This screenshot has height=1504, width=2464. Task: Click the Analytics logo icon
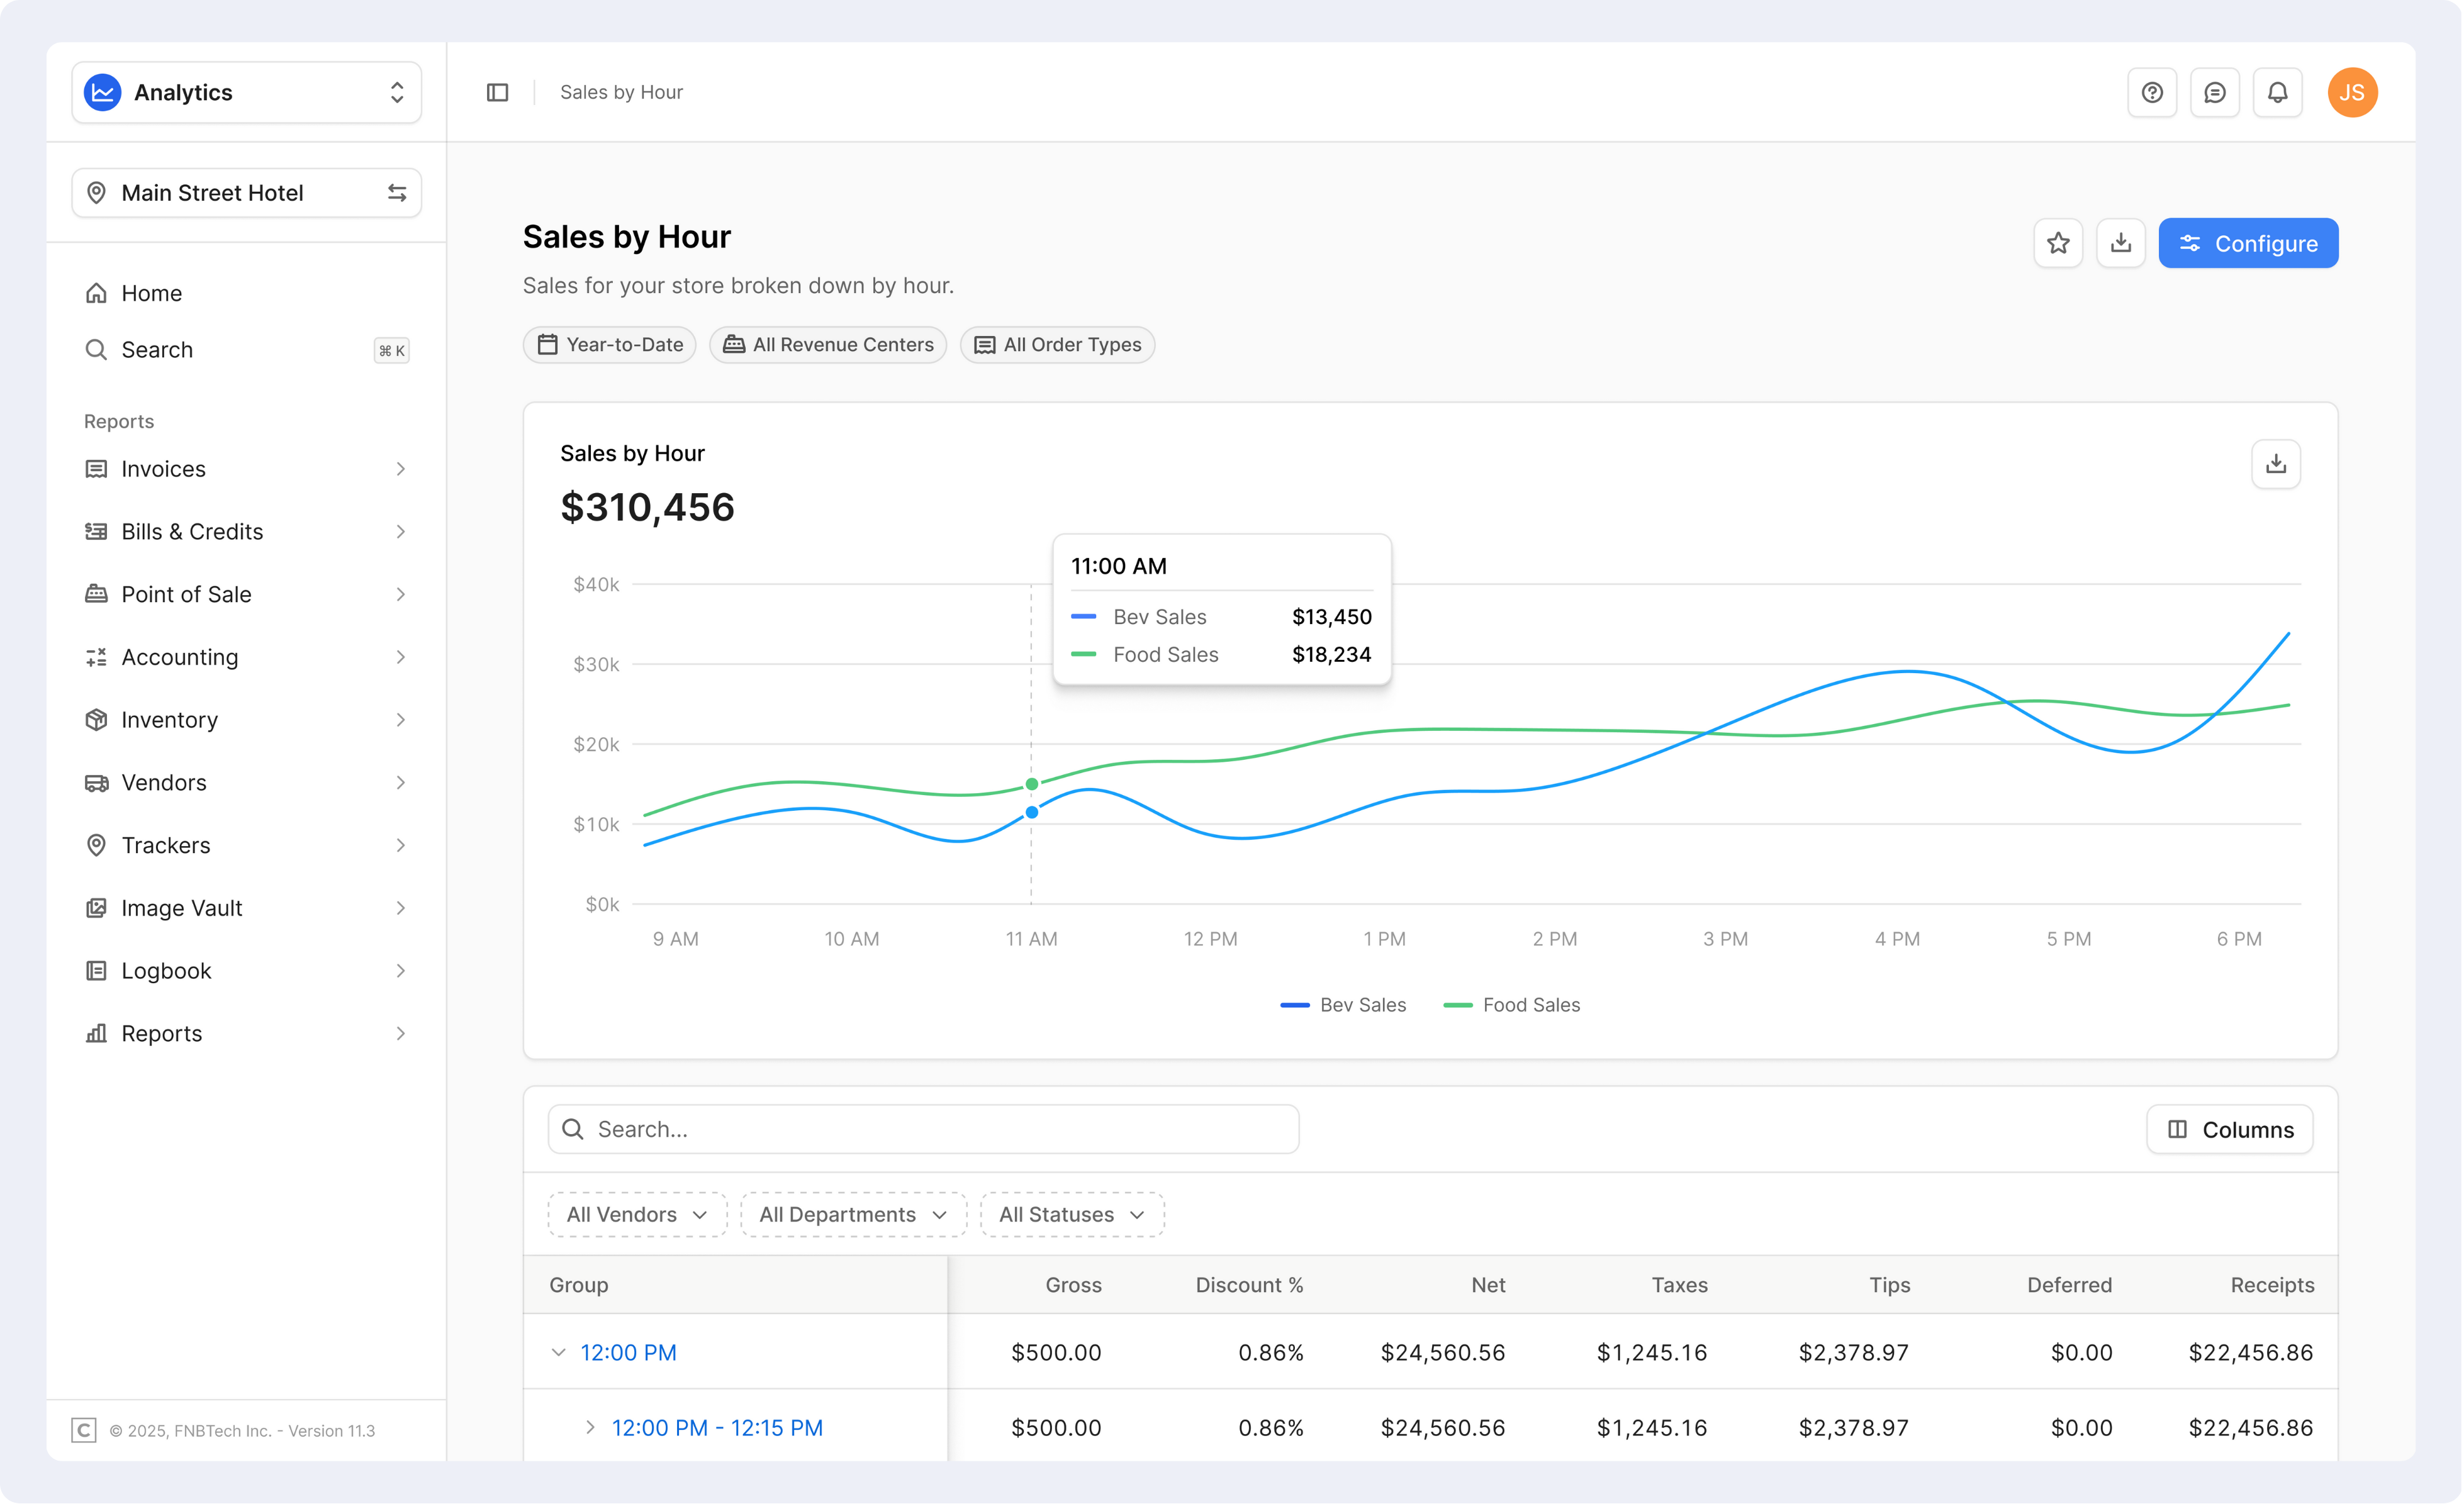(103, 92)
